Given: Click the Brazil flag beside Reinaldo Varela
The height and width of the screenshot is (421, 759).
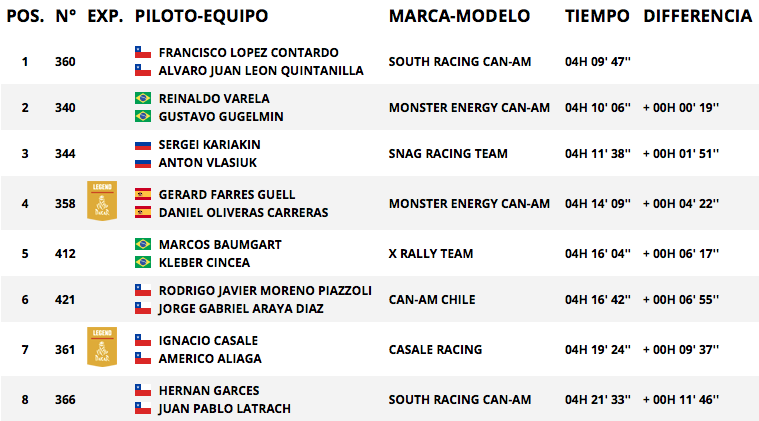Looking at the screenshot, I should click(143, 98).
